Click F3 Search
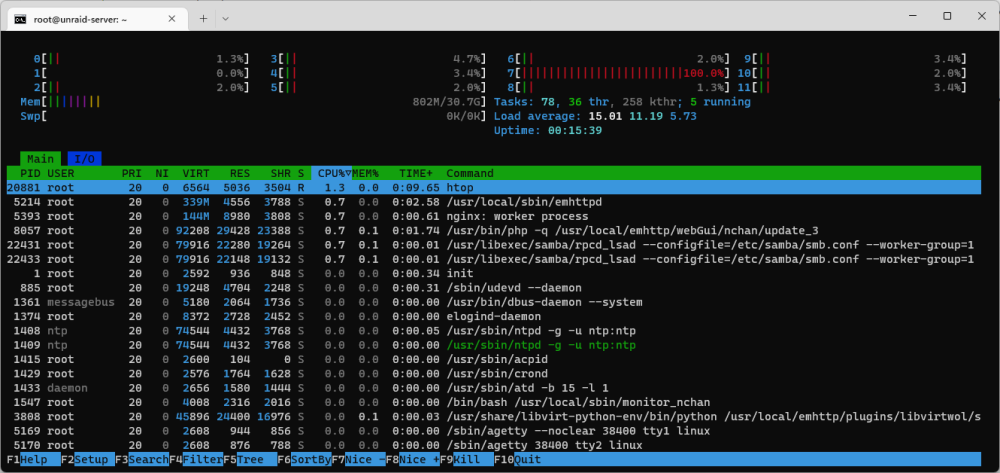1000x473 pixels. 142,460
